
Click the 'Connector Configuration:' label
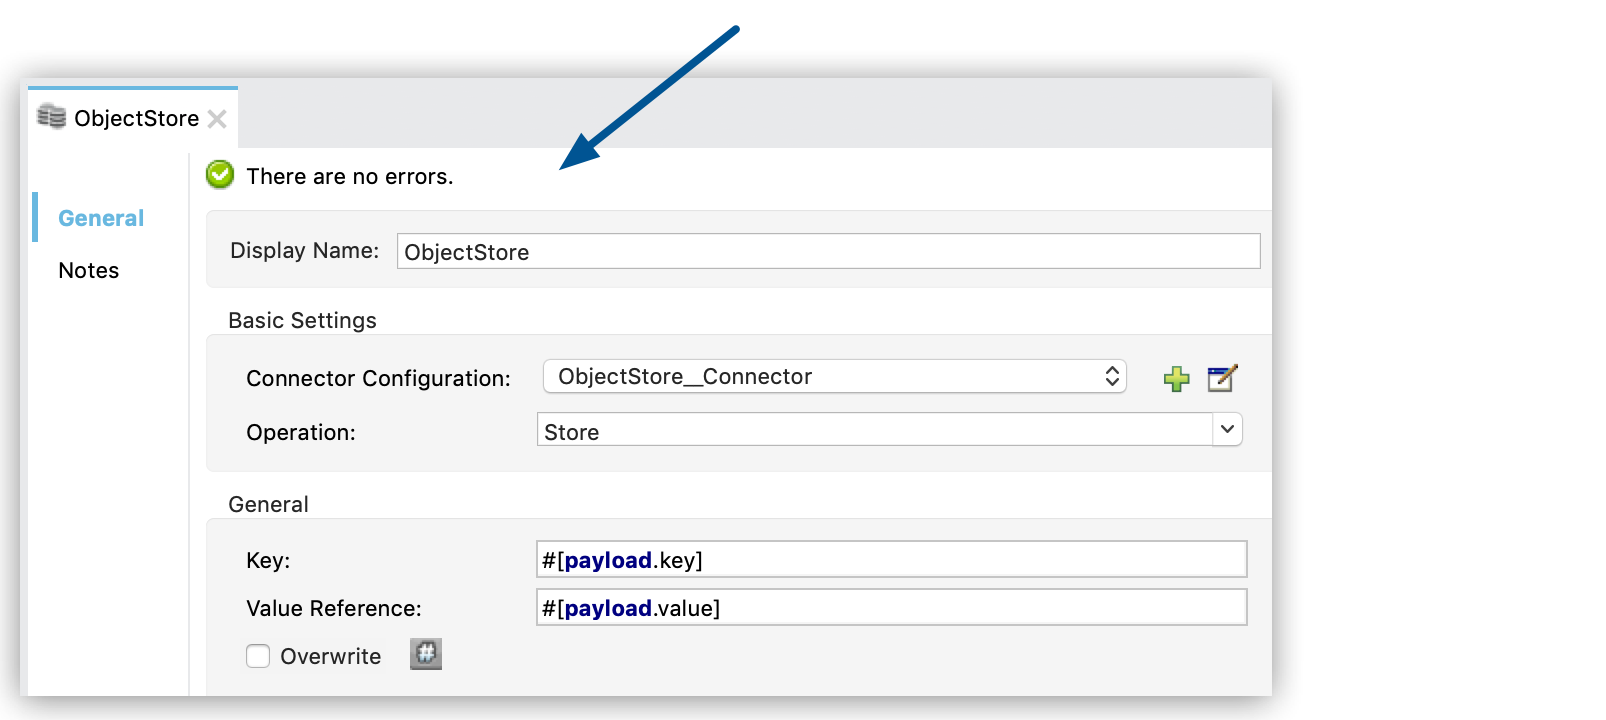(378, 378)
